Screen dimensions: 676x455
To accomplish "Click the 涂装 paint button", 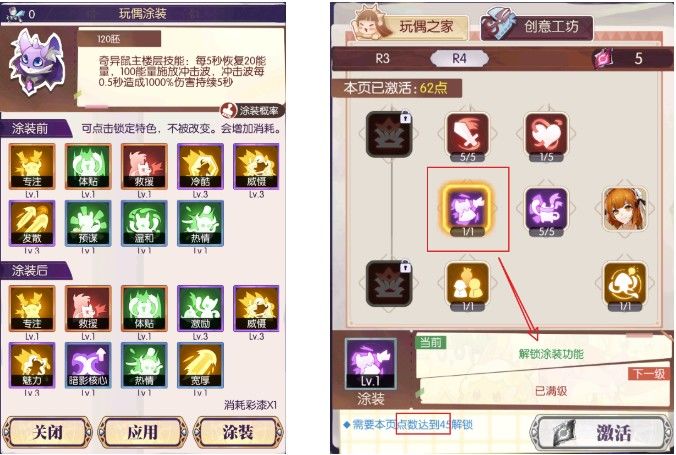I will [238, 432].
